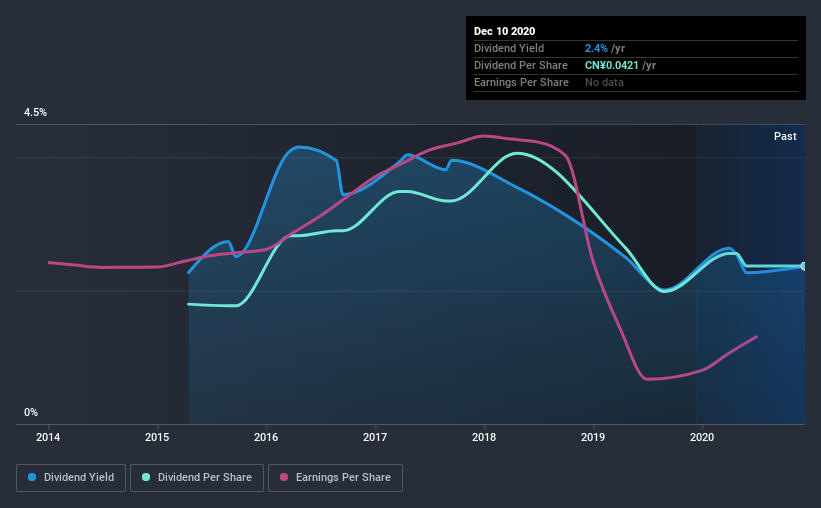
Task: Click the 2017 x-axis label
Action: pyautogui.click(x=375, y=437)
